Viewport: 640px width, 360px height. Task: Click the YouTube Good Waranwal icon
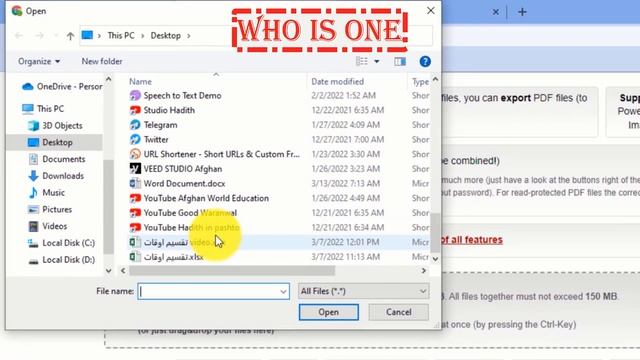point(135,213)
